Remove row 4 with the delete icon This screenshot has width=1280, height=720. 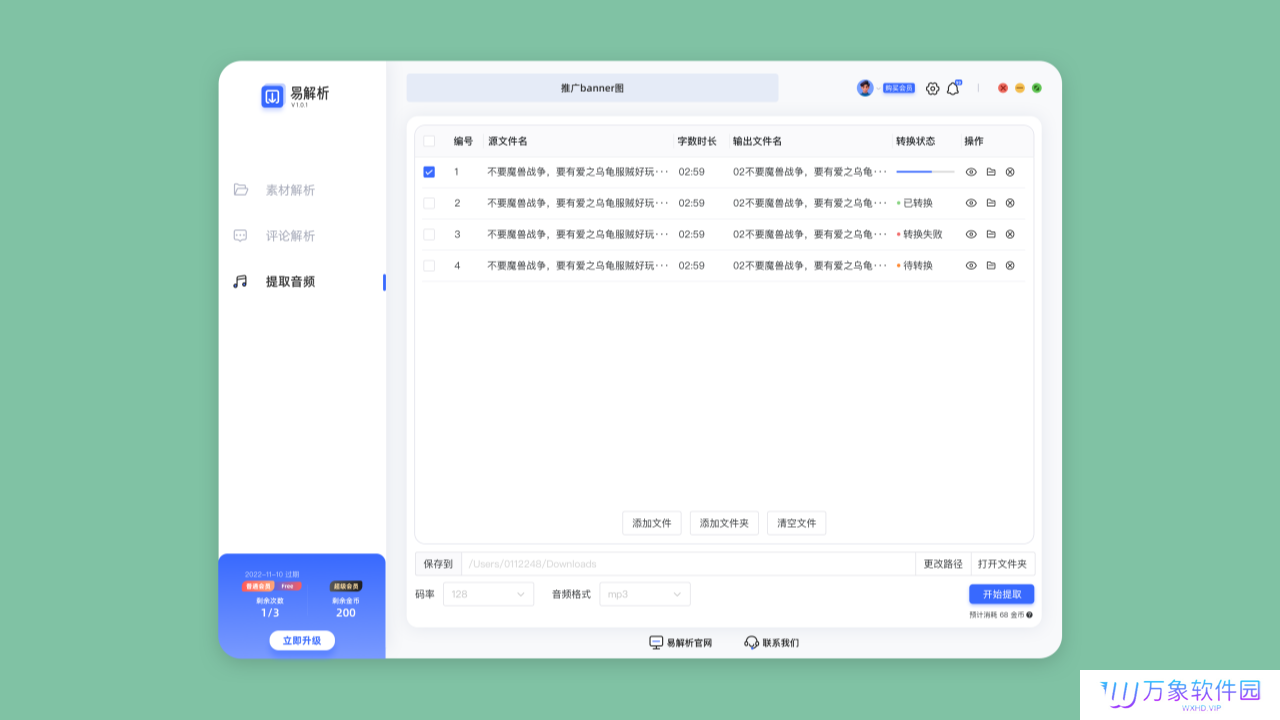1010,265
